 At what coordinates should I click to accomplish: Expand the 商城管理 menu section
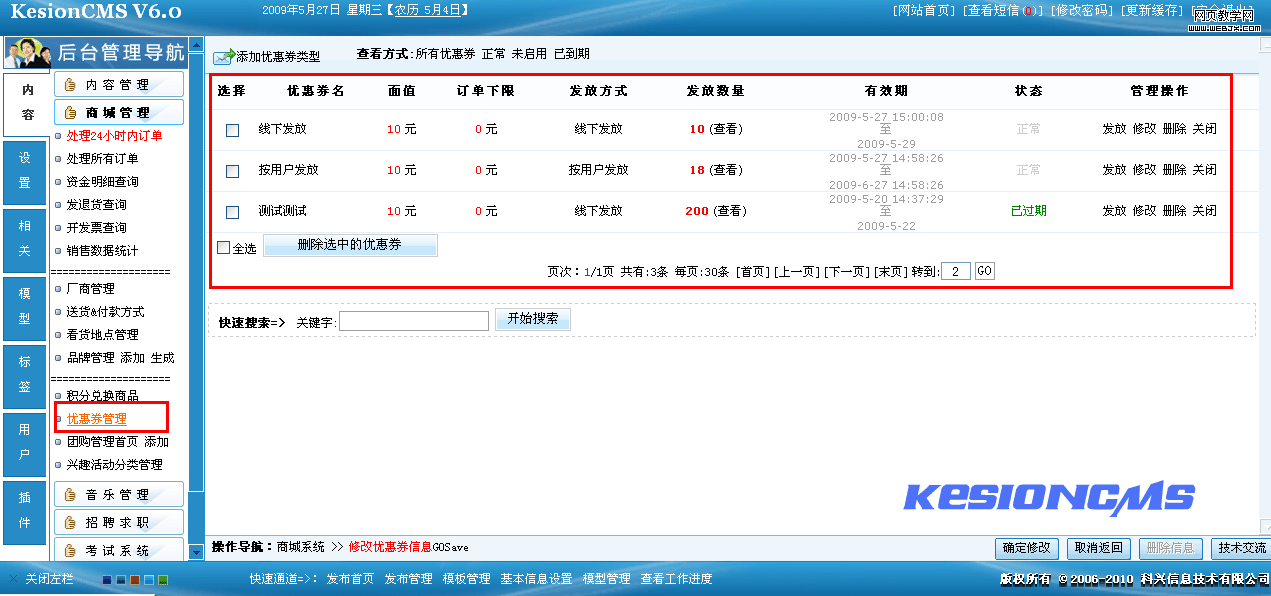click(x=118, y=113)
